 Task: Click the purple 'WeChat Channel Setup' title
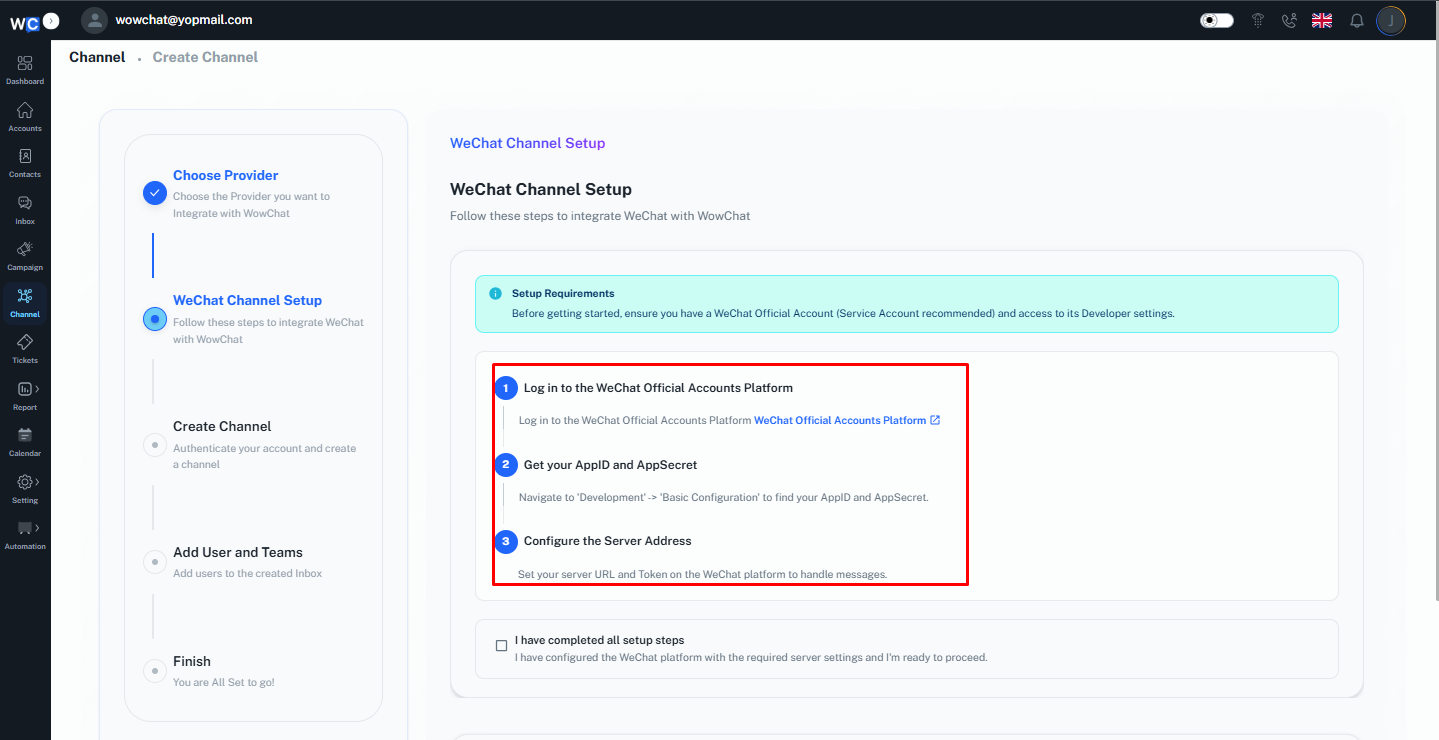(528, 143)
